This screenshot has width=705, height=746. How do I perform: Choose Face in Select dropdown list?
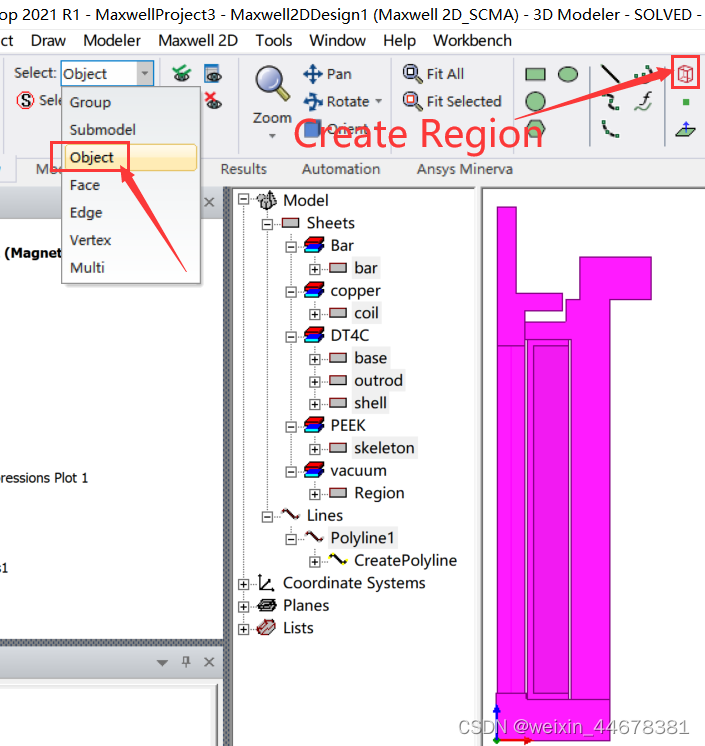(131, 185)
